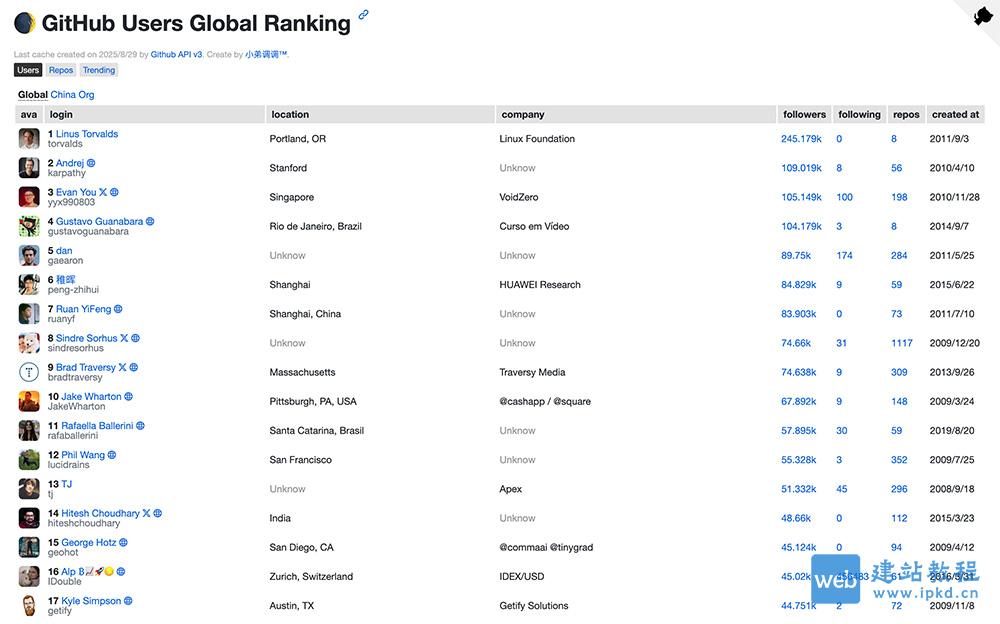This screenshot has width=1000, height=624.
Task: Open Gustavo Guanabara's website globe icon
Action: (151, 221)
